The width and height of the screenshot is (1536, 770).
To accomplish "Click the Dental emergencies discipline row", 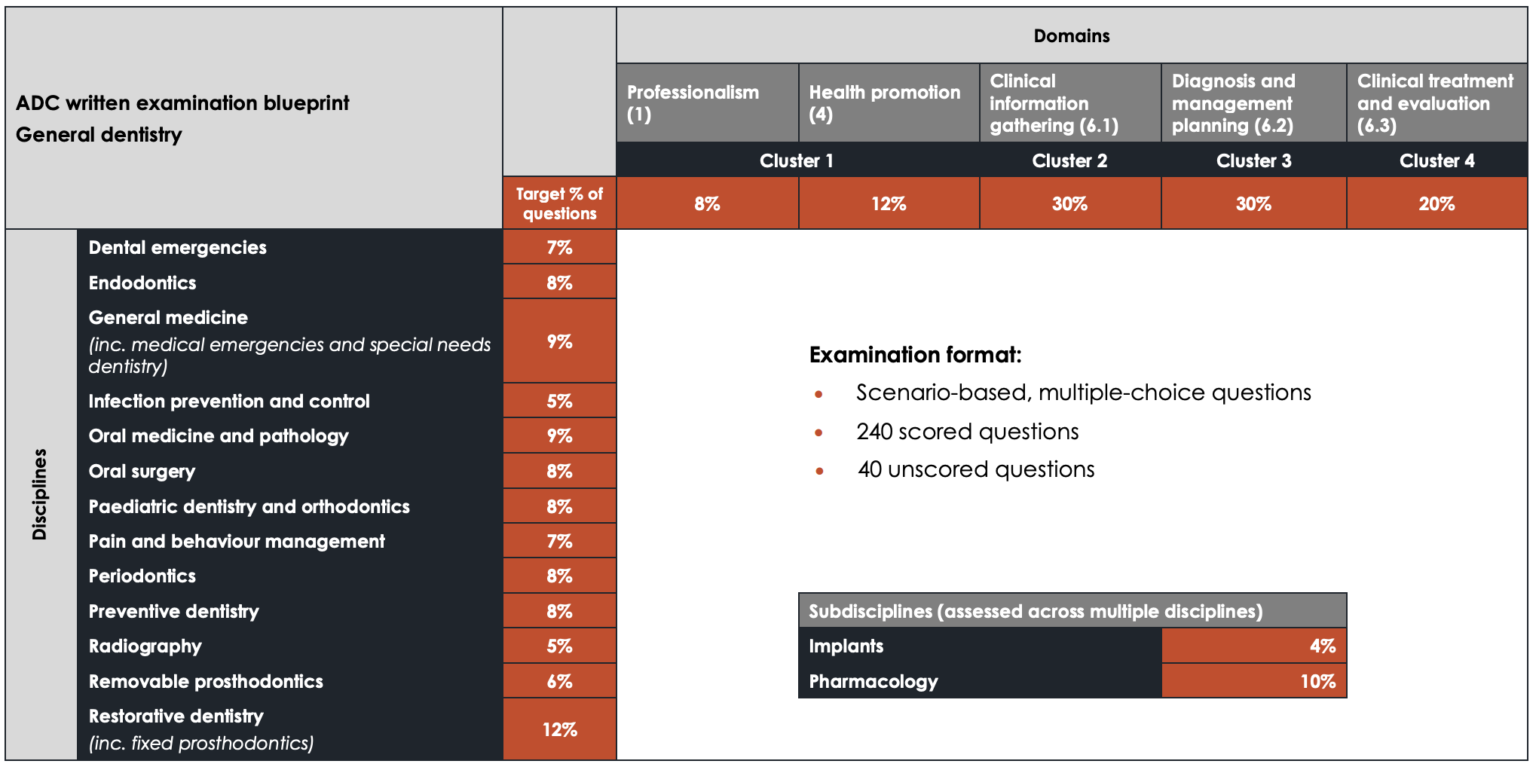I will [178, 247].
